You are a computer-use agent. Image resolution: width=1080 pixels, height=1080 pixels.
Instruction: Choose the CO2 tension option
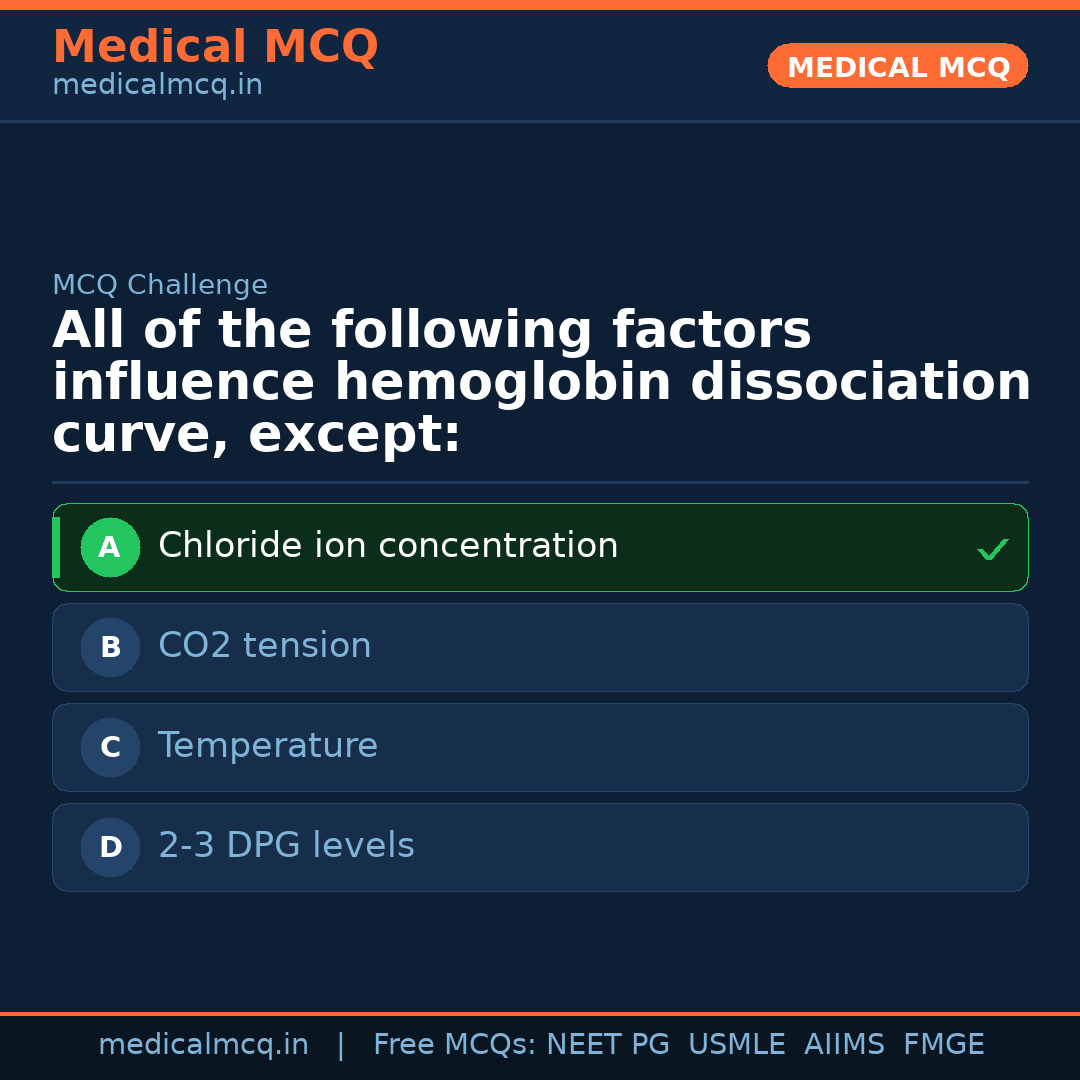pos(265,646)
